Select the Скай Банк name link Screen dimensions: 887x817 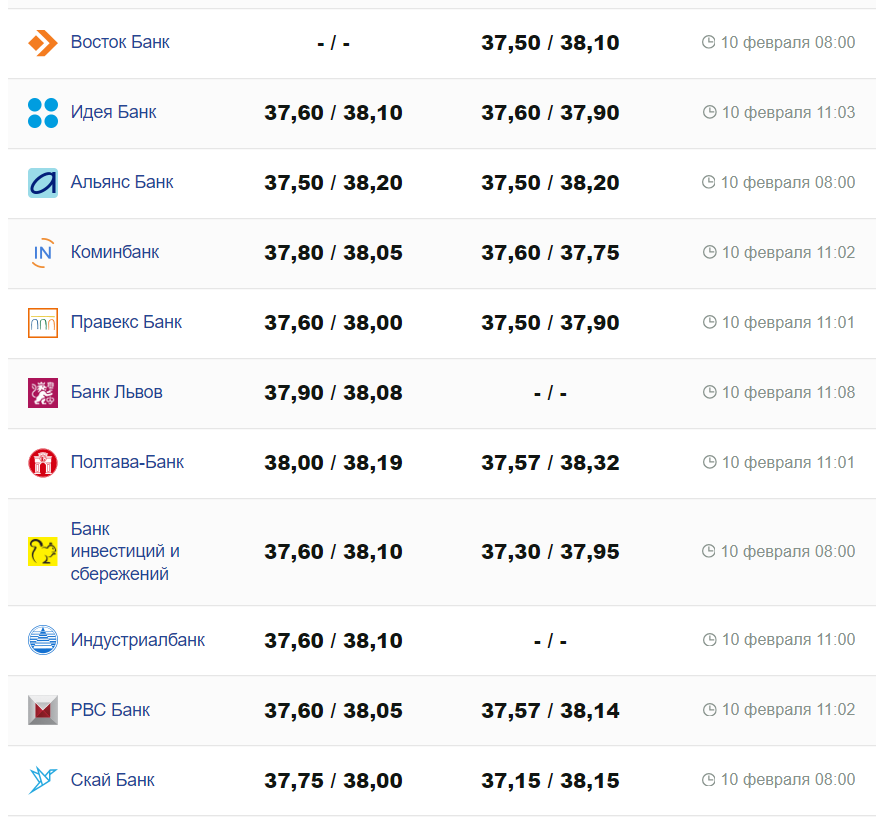pyautogui.click(x=112, y=779)
